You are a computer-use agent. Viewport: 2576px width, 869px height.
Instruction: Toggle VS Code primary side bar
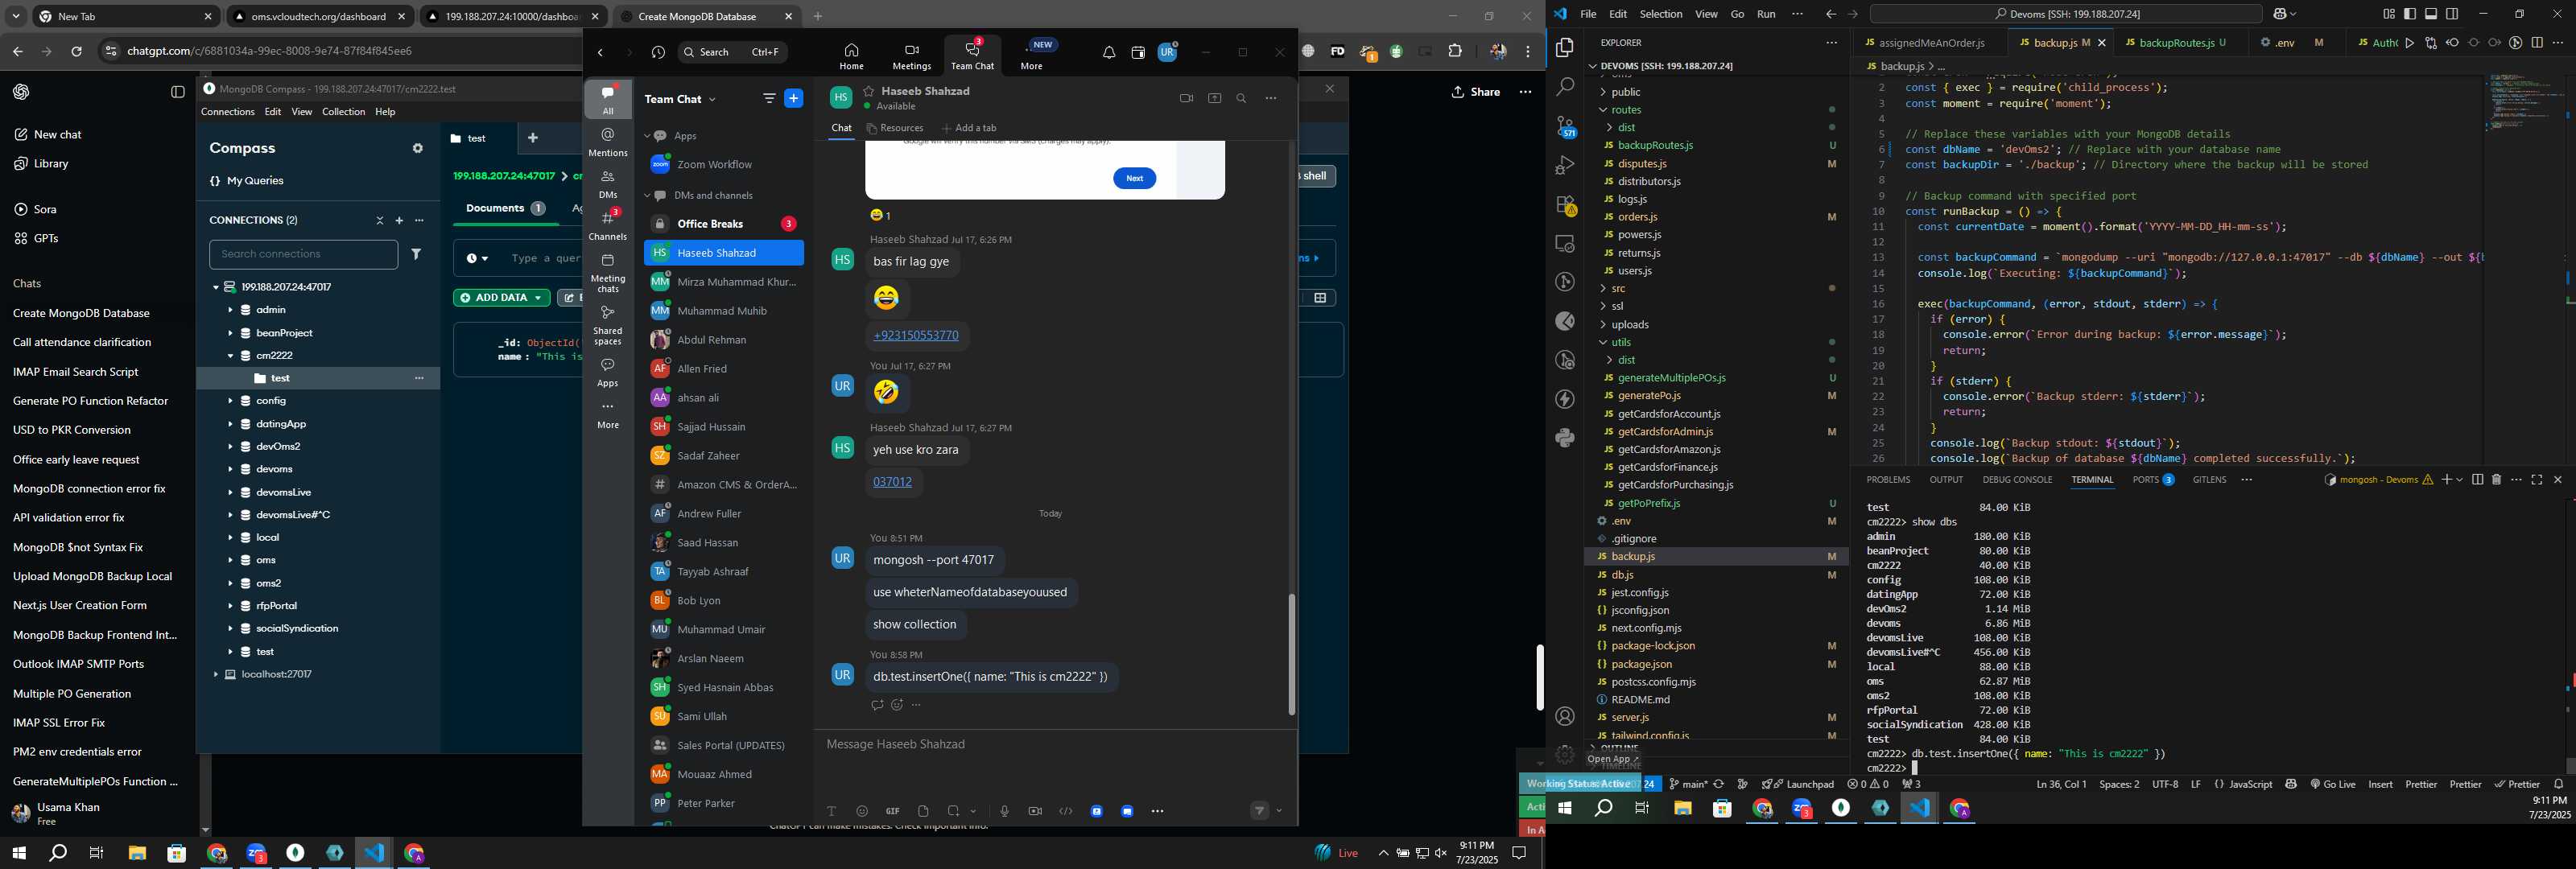point(2410,14)
